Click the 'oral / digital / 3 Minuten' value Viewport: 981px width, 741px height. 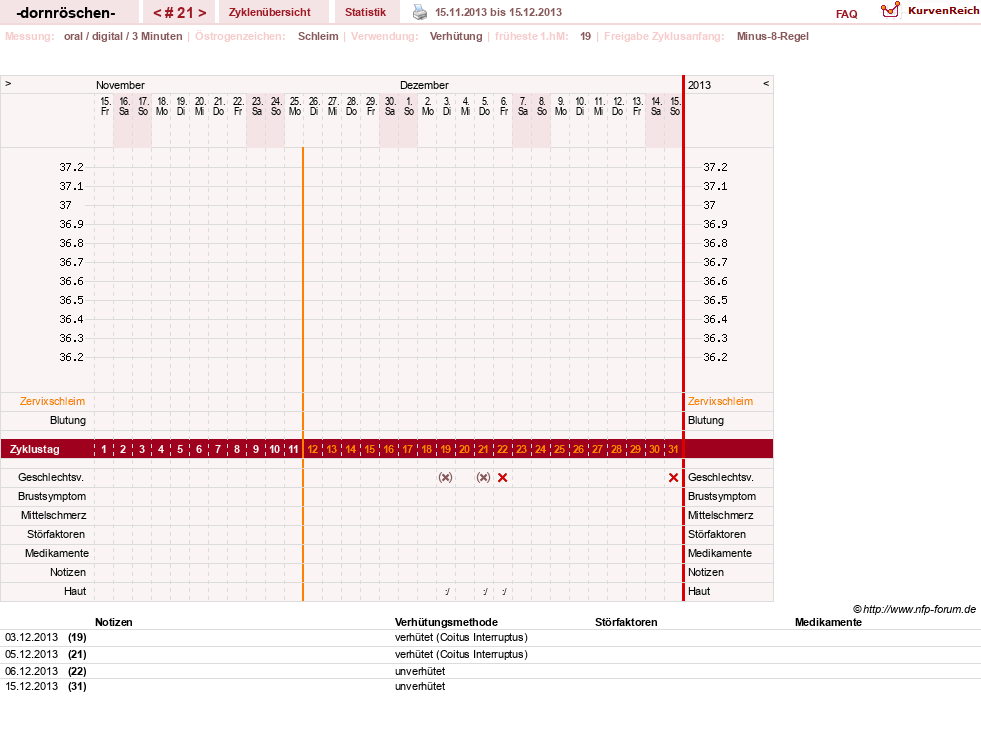point(123,36)
